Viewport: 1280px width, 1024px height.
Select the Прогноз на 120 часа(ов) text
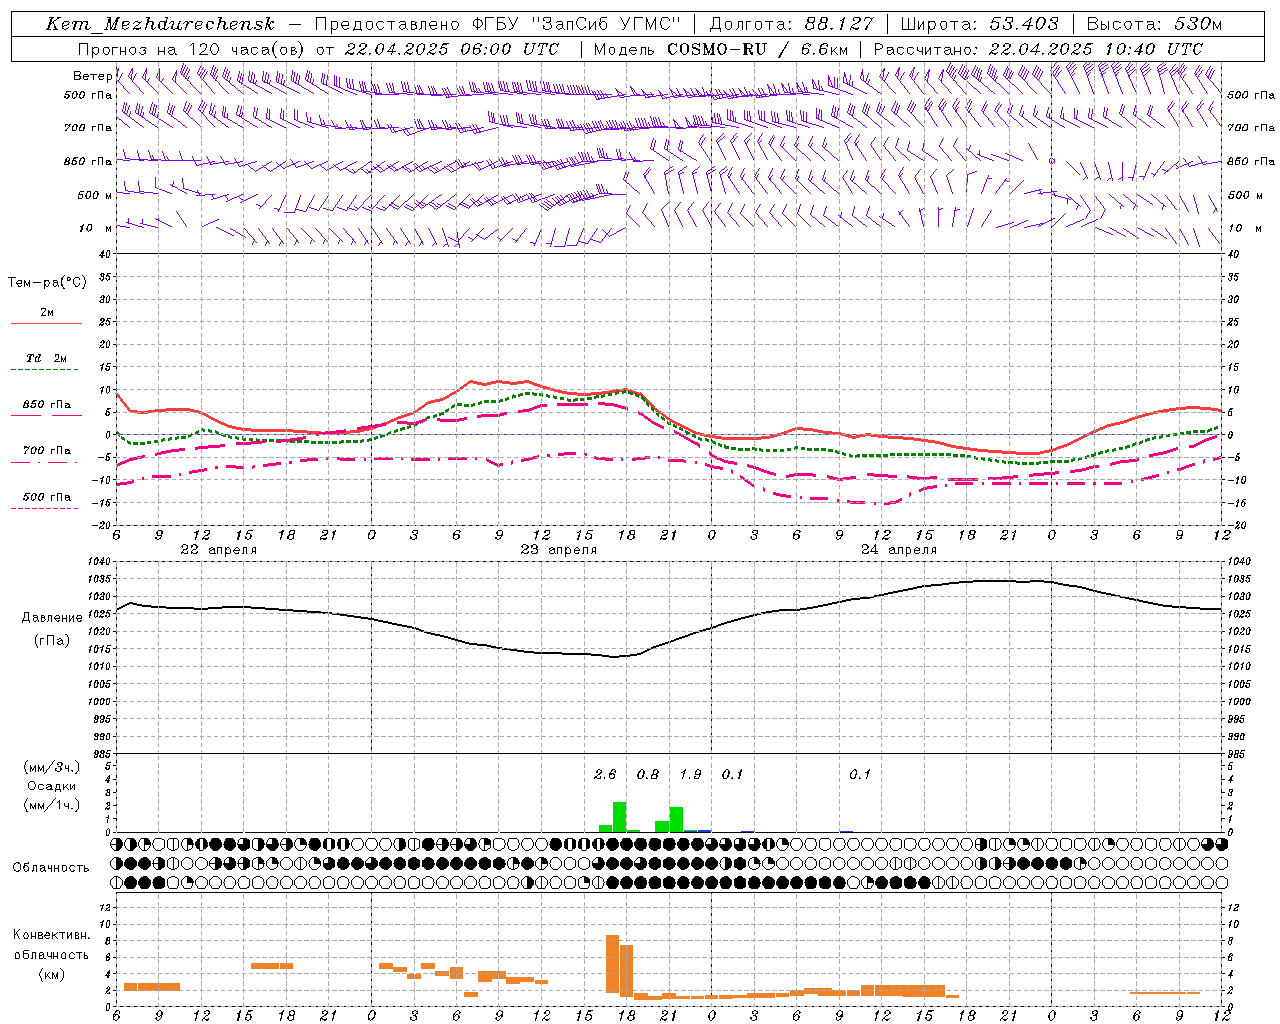point(191,49)
